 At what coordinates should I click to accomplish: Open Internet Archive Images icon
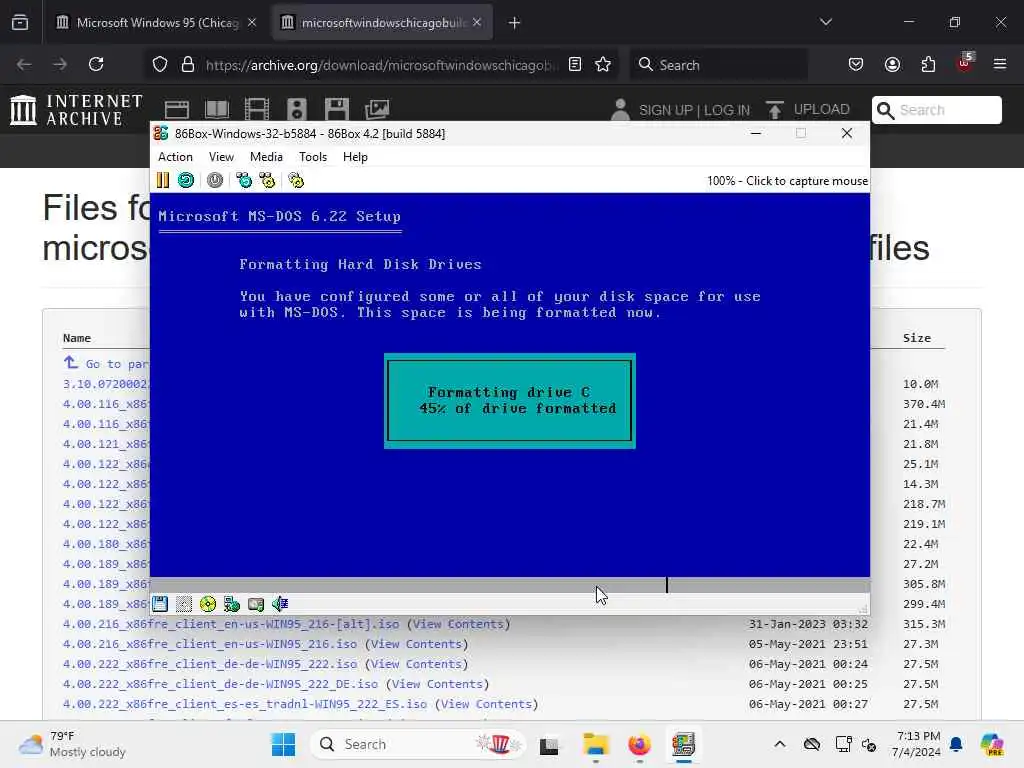click(377, 109)
